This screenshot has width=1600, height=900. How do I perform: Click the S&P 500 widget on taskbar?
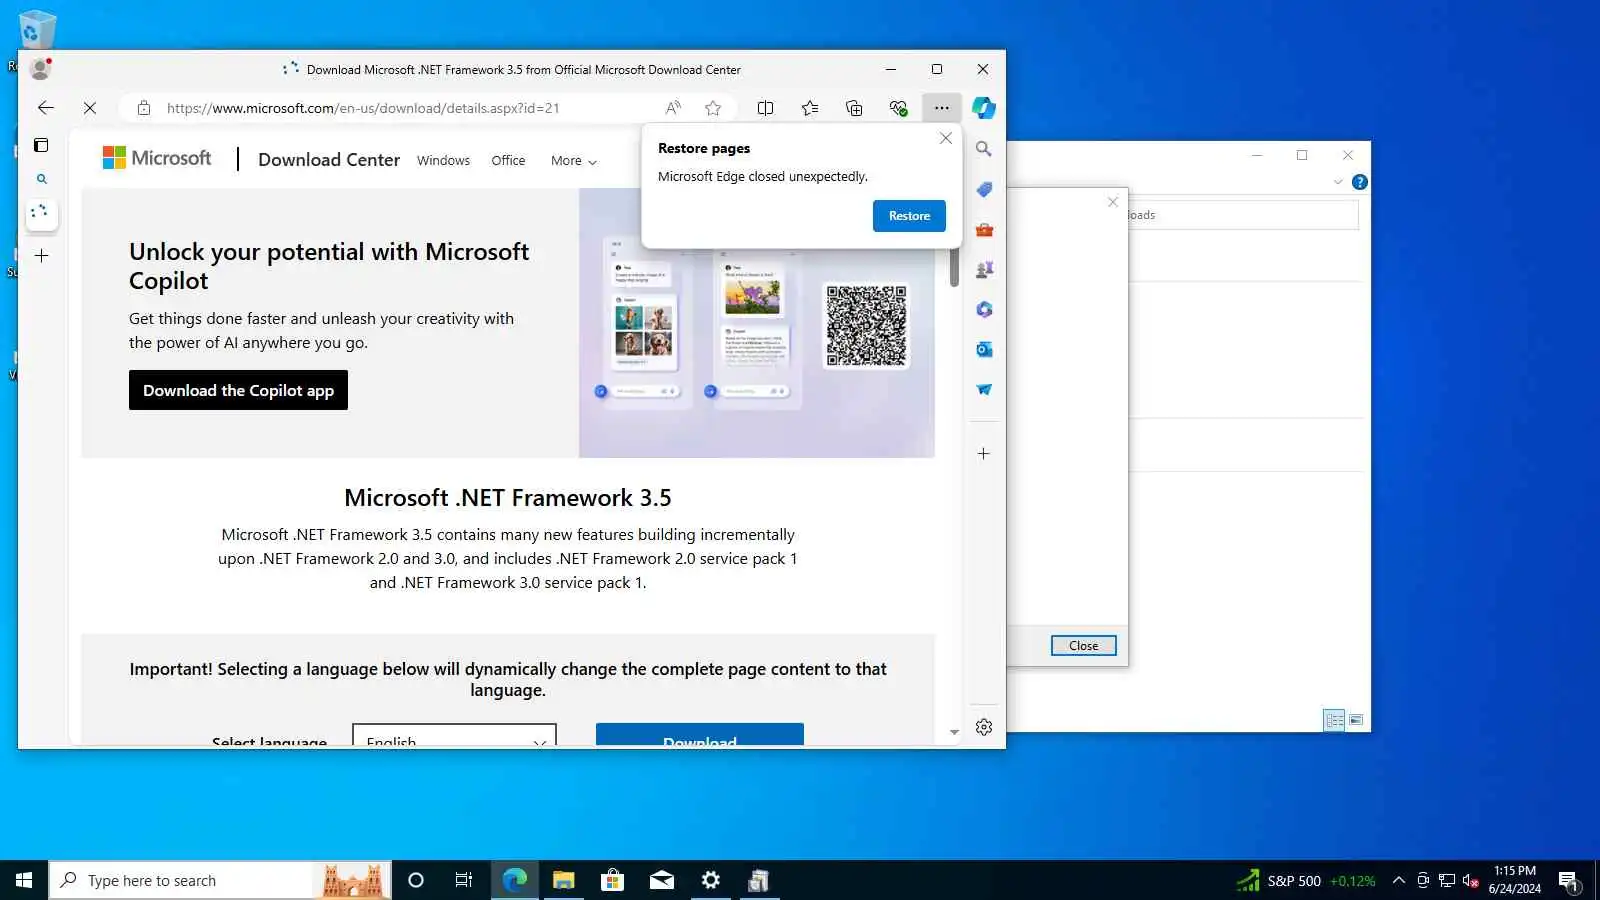[1306, 880]
